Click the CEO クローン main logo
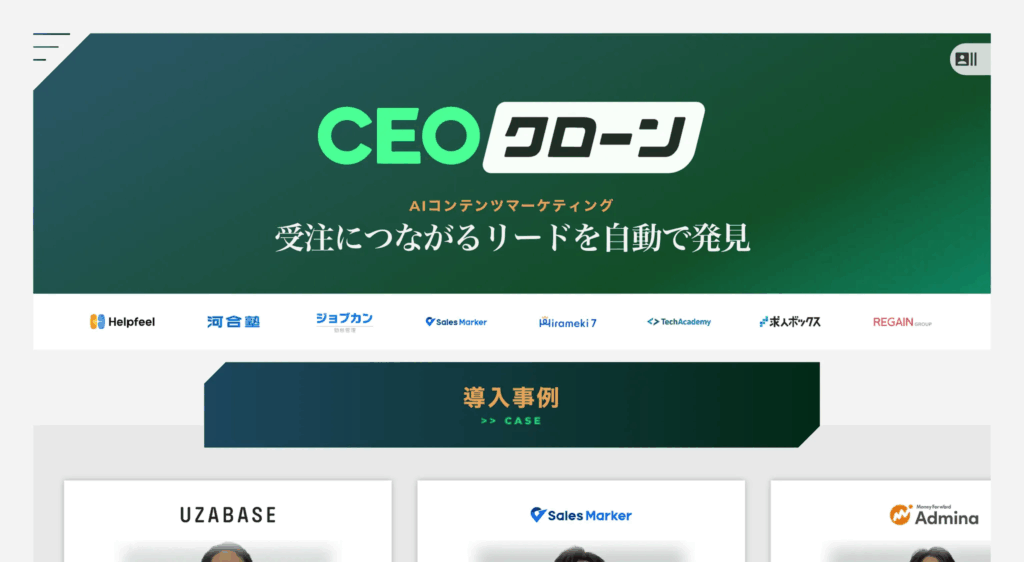Screen dimensions: 1024x562 coord(511,137)
